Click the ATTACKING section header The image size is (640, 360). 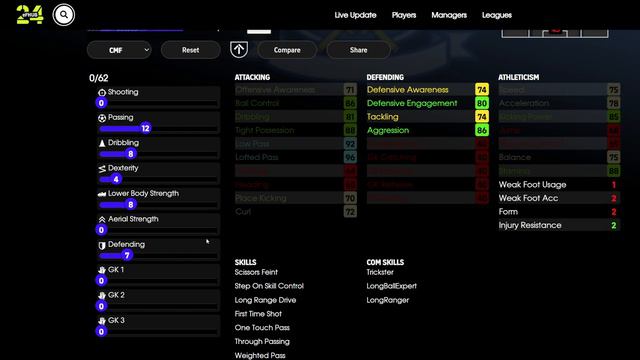click(x=252, y=77)
